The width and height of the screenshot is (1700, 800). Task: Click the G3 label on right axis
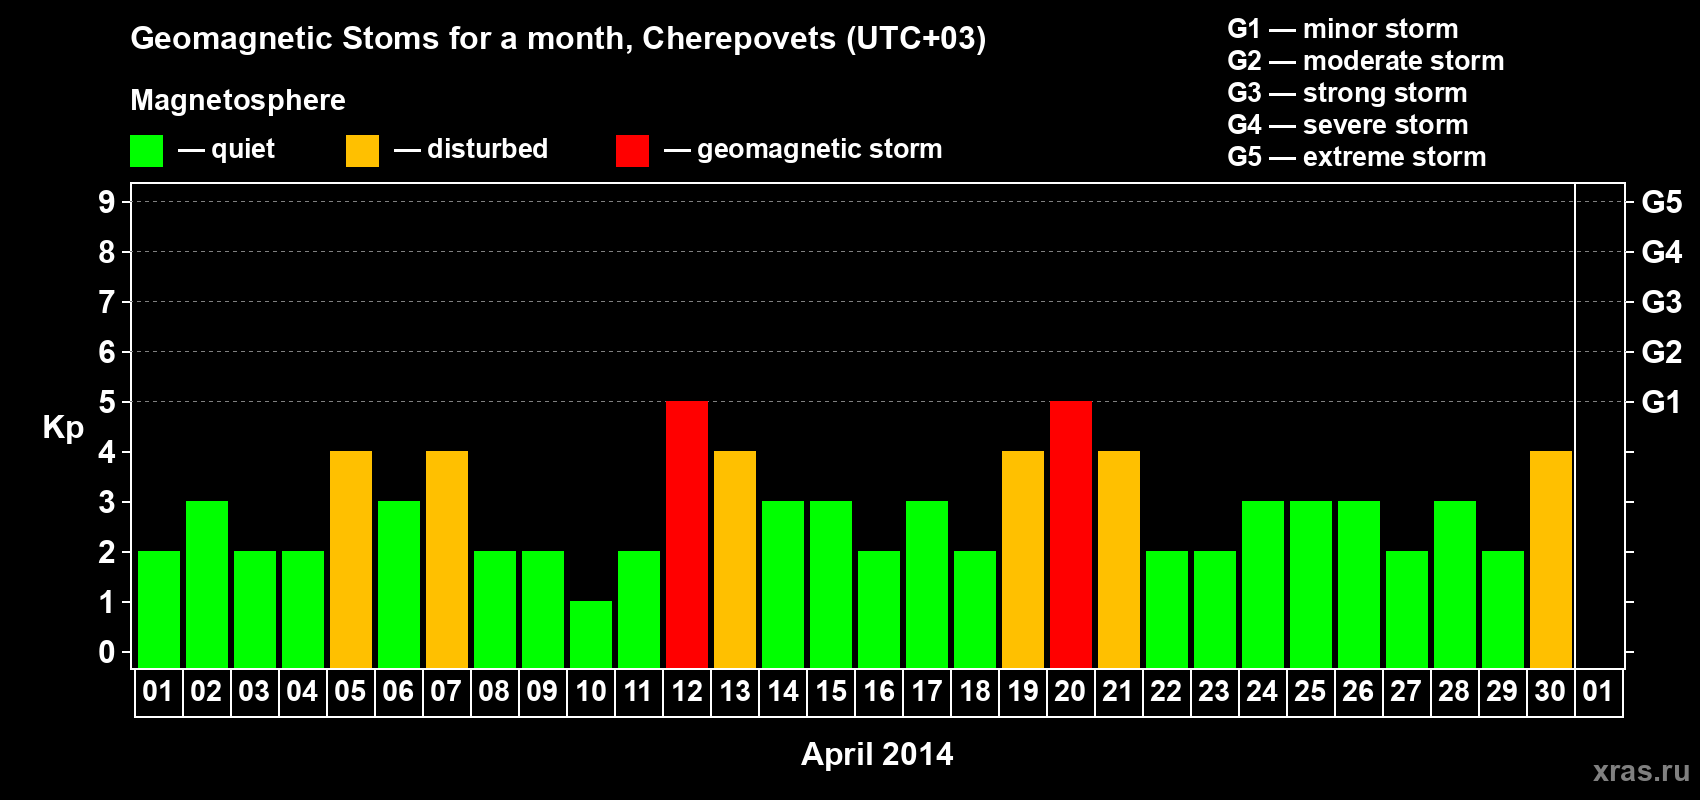[x=1662, y=302]
